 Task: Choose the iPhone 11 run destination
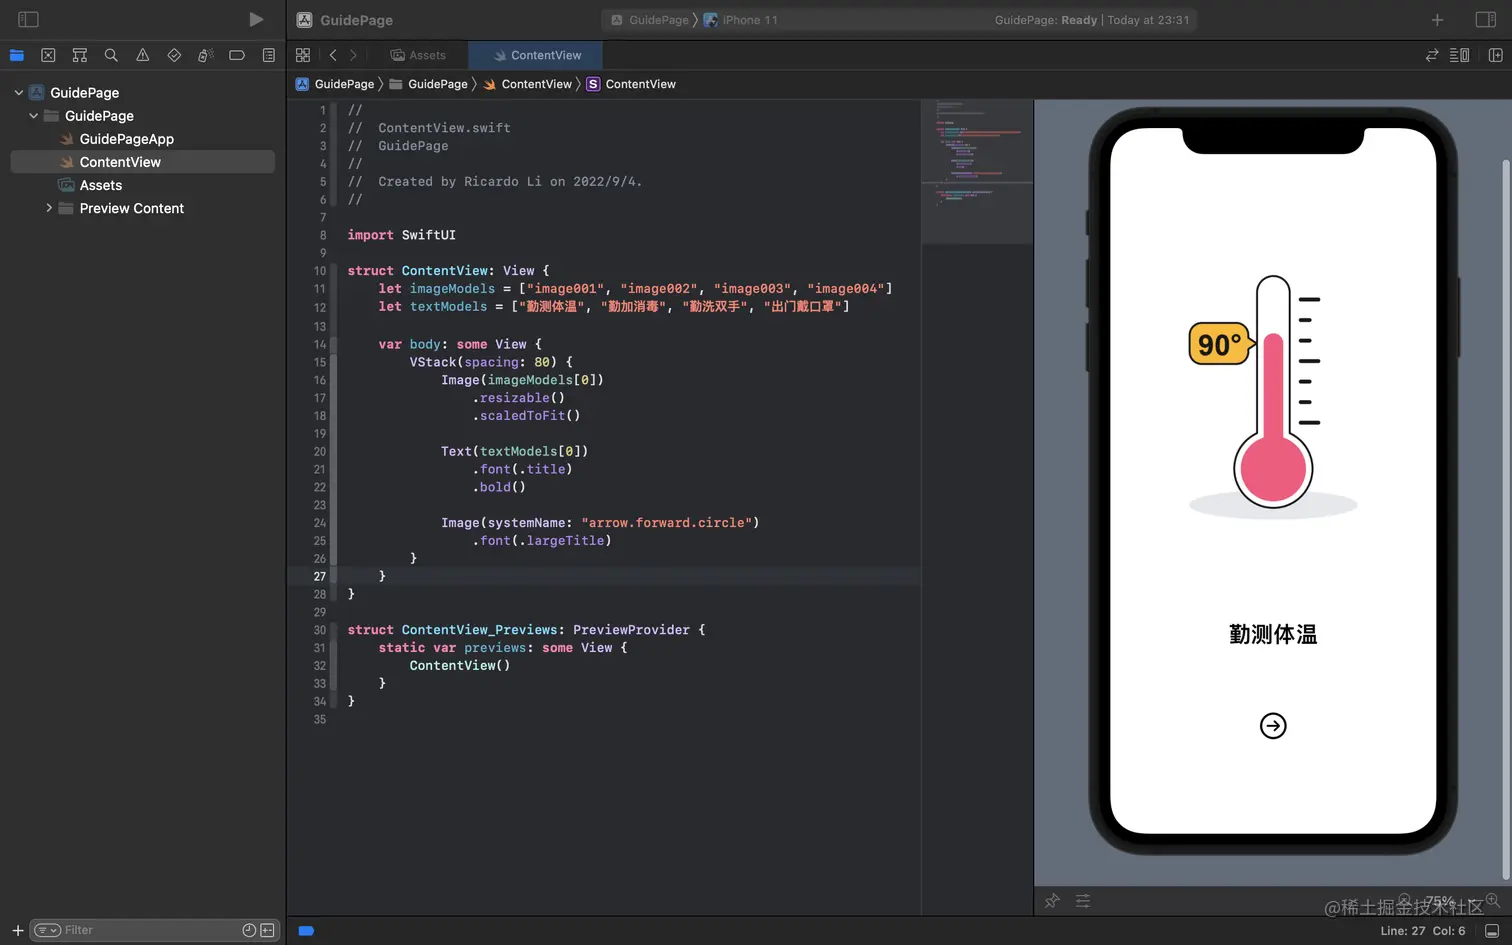tap(741, 20)
